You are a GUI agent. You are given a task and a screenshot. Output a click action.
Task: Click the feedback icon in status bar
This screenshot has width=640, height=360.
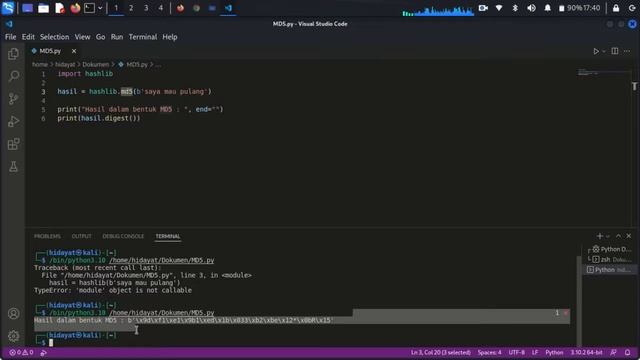click(x=613, y=352)
